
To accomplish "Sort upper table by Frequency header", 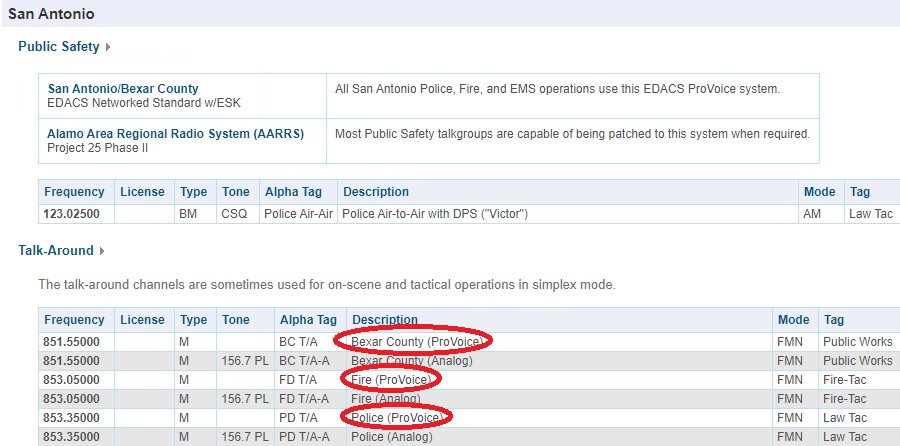I will (x=74, y=192).
